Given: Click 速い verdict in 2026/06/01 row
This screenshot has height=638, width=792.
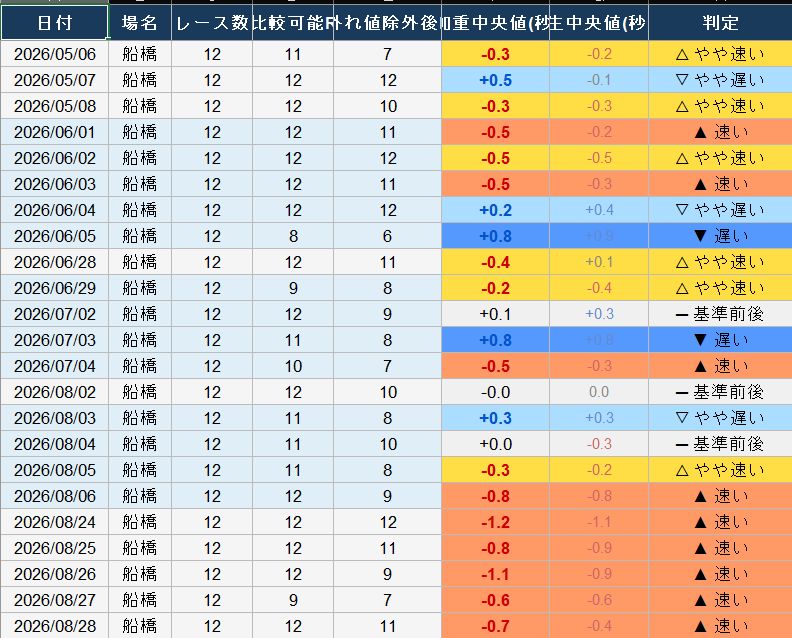Looking at the screenshot, I should (720, 132).
